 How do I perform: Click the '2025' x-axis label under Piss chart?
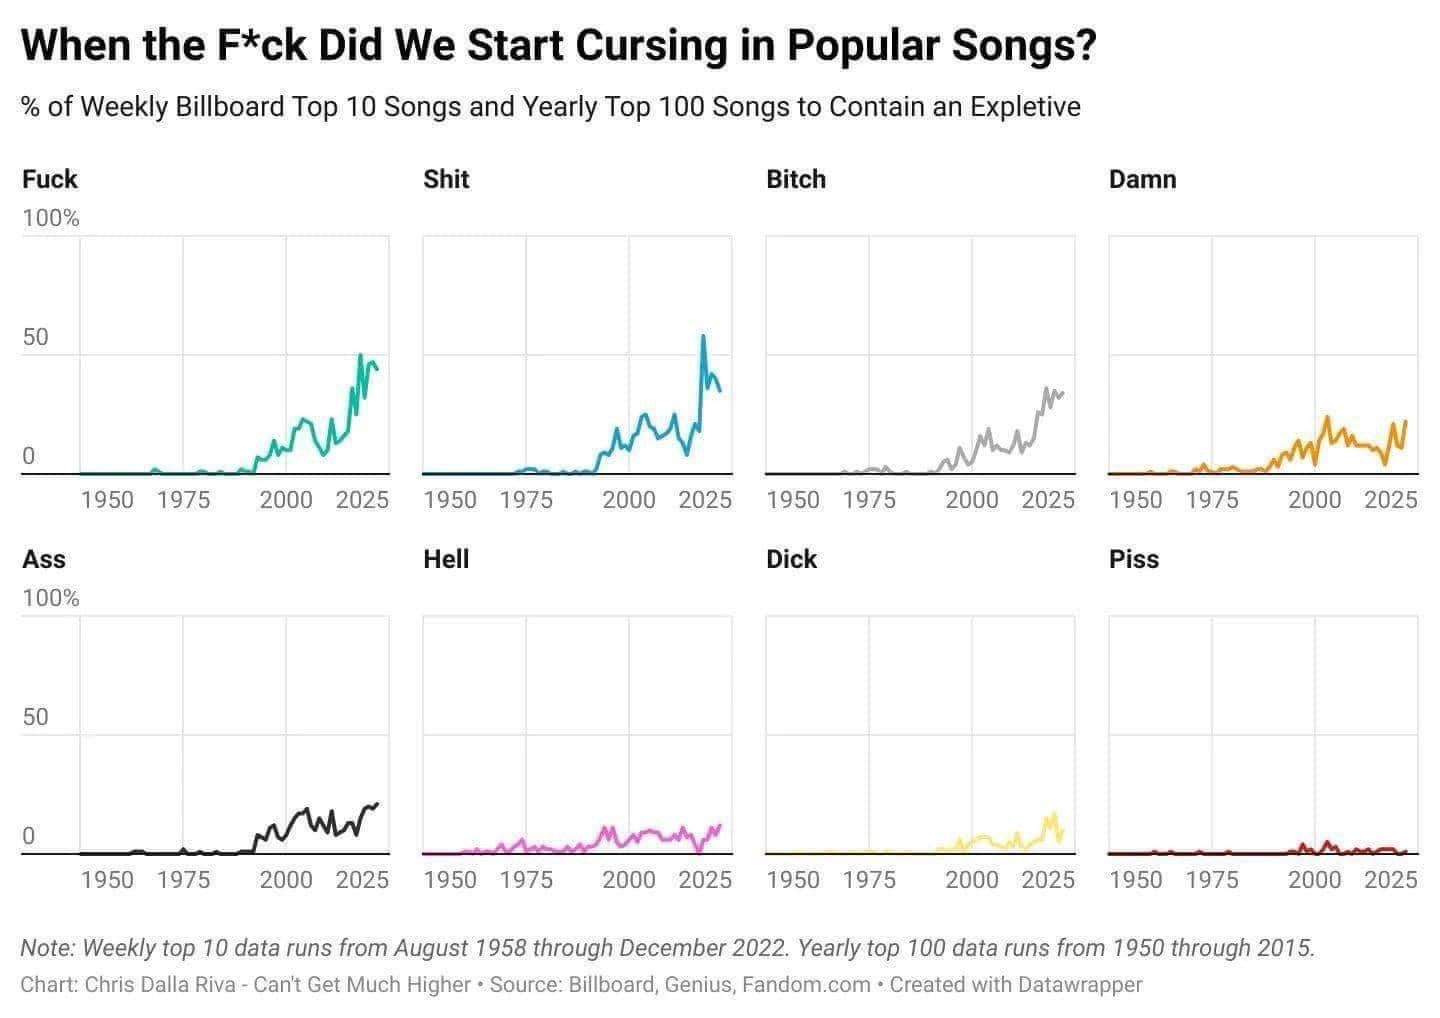coord(1390,879)
